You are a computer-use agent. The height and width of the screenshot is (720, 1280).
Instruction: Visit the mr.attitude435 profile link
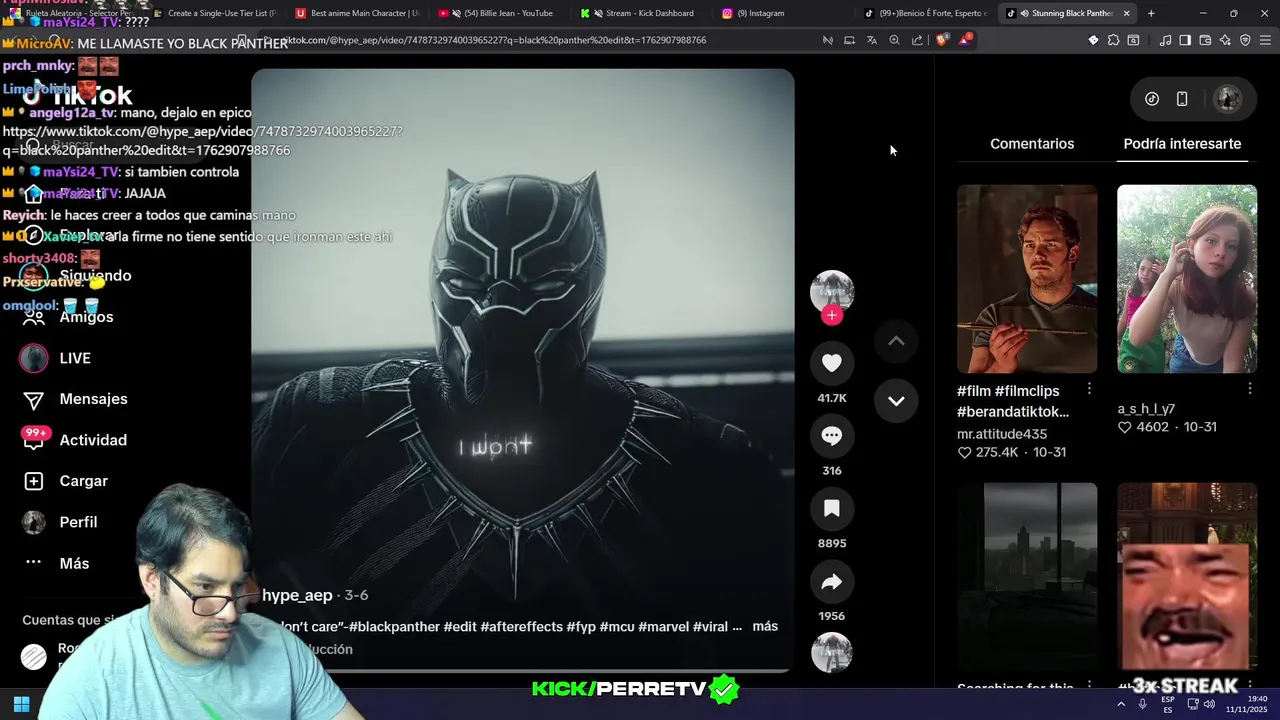(x=1002, y=434)
